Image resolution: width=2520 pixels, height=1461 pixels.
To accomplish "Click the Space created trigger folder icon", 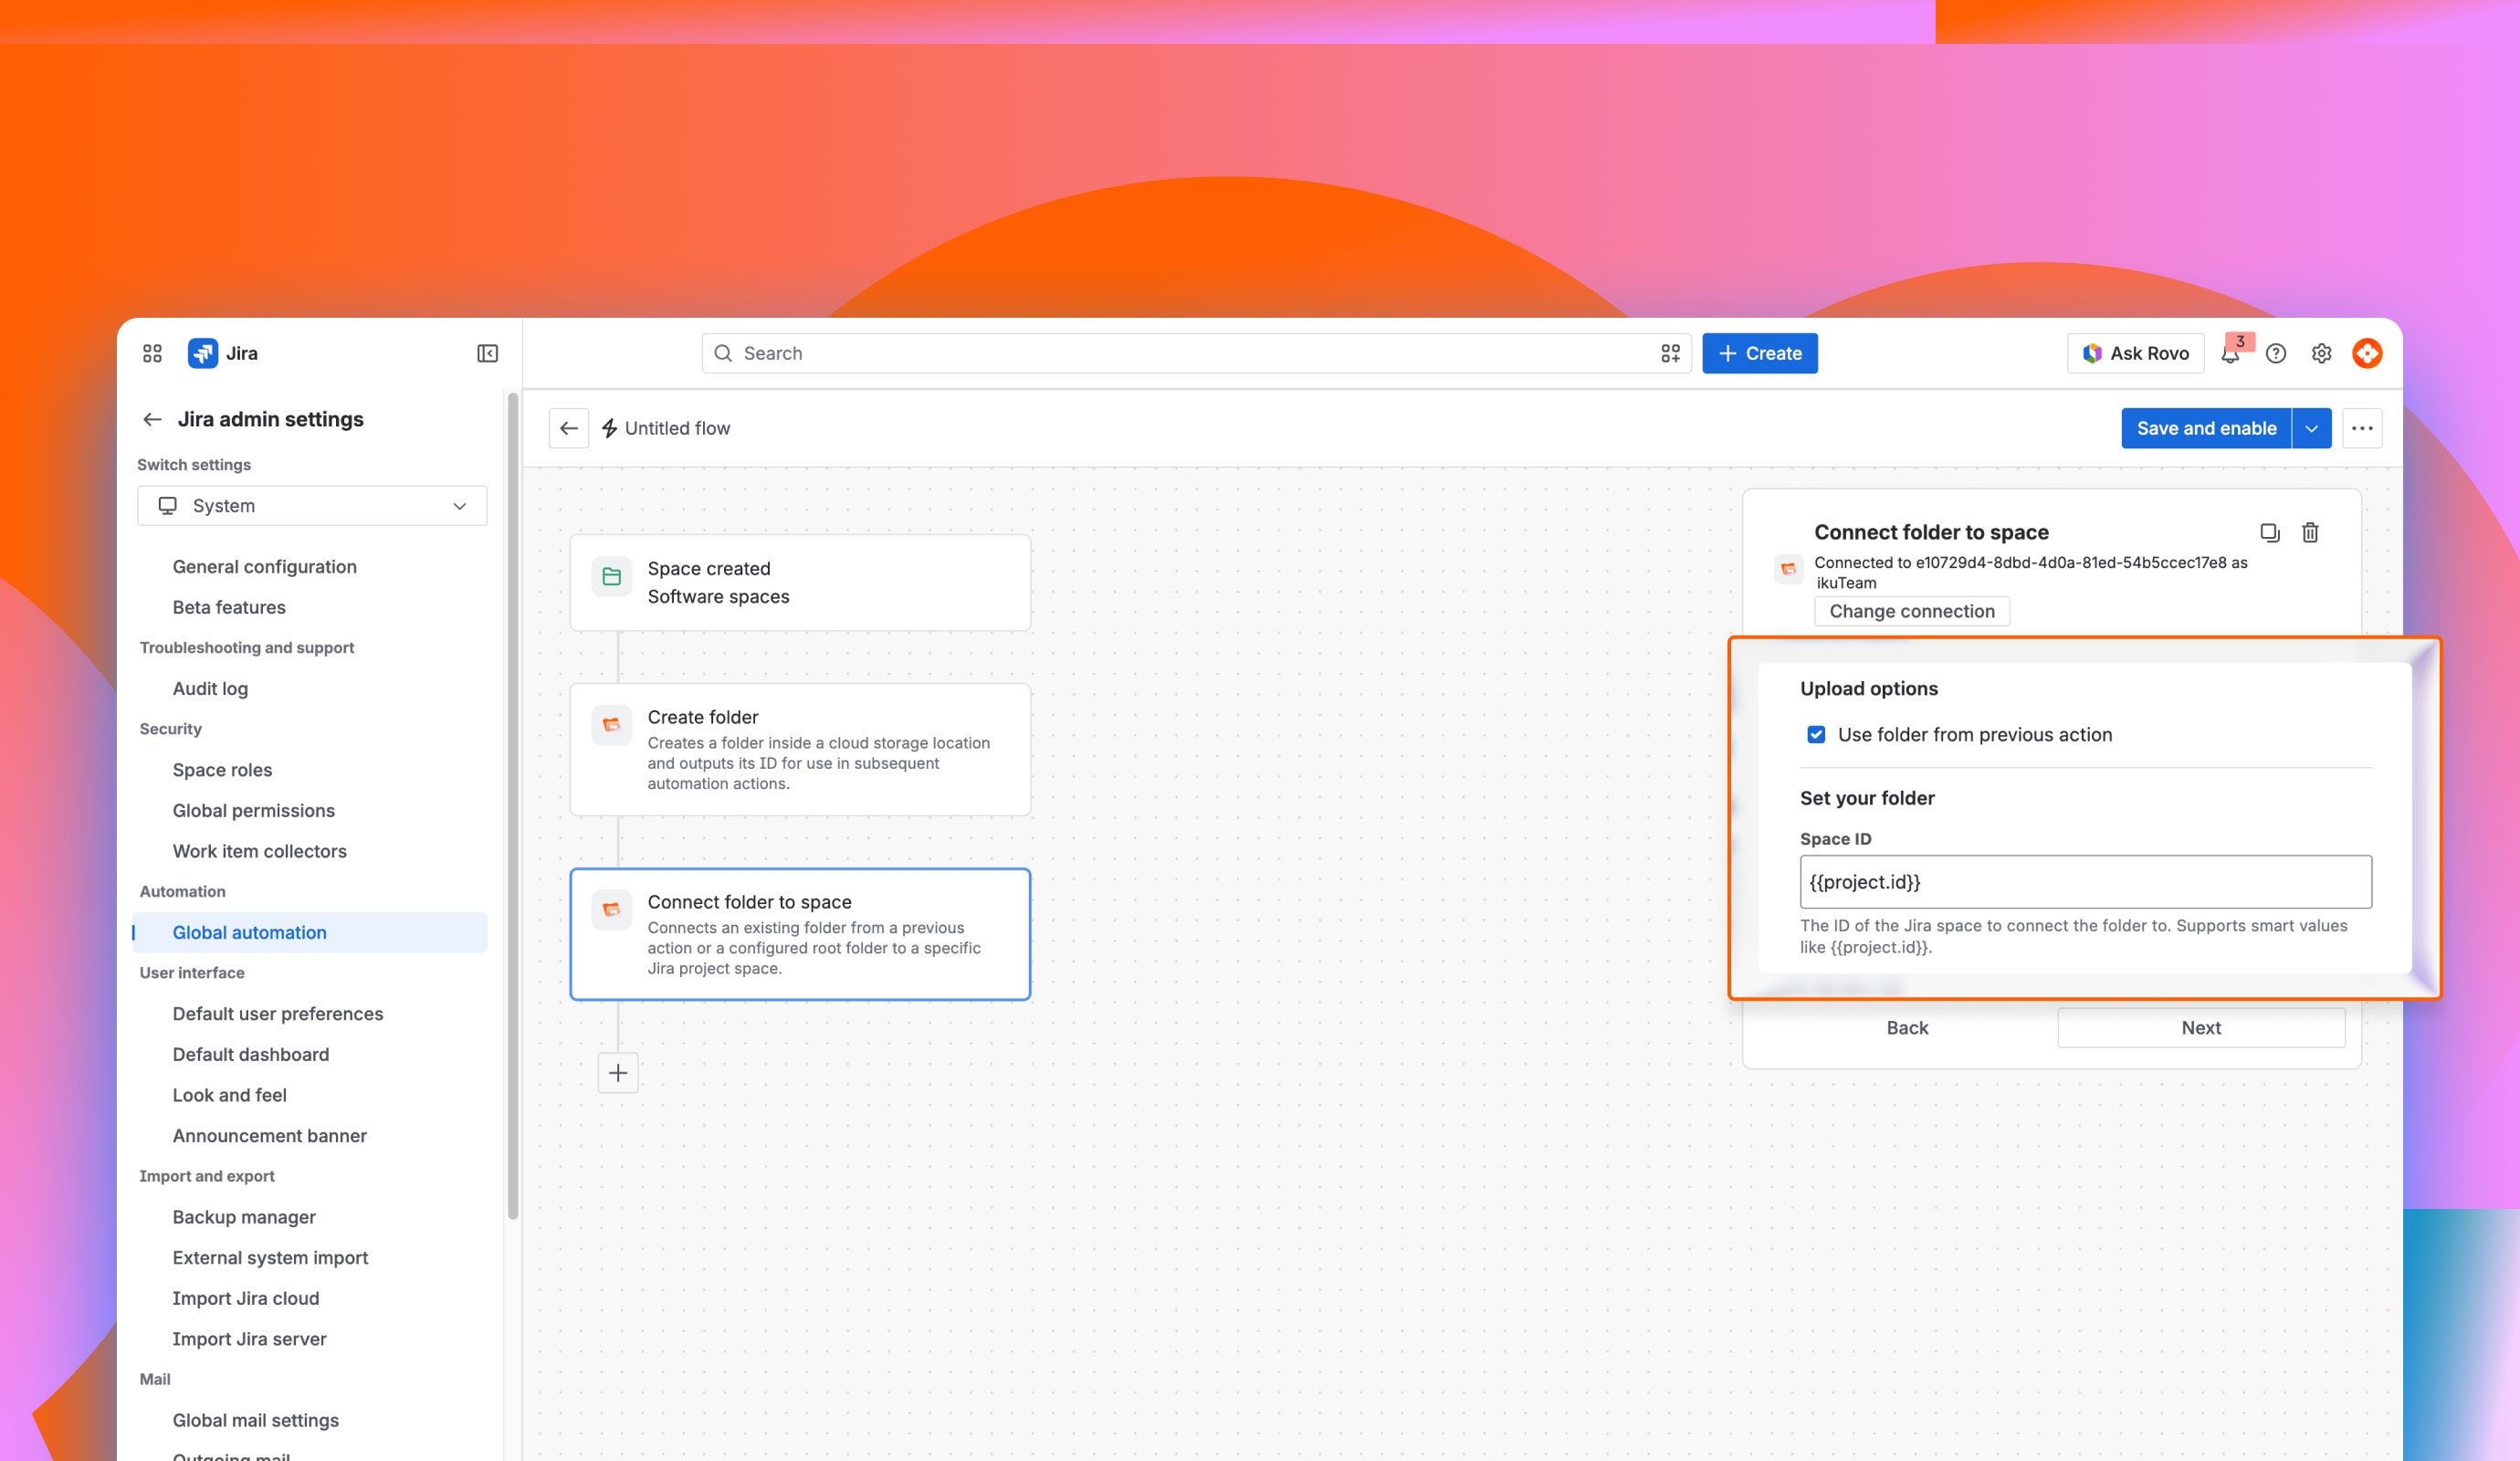I will [x=611, y=576].
